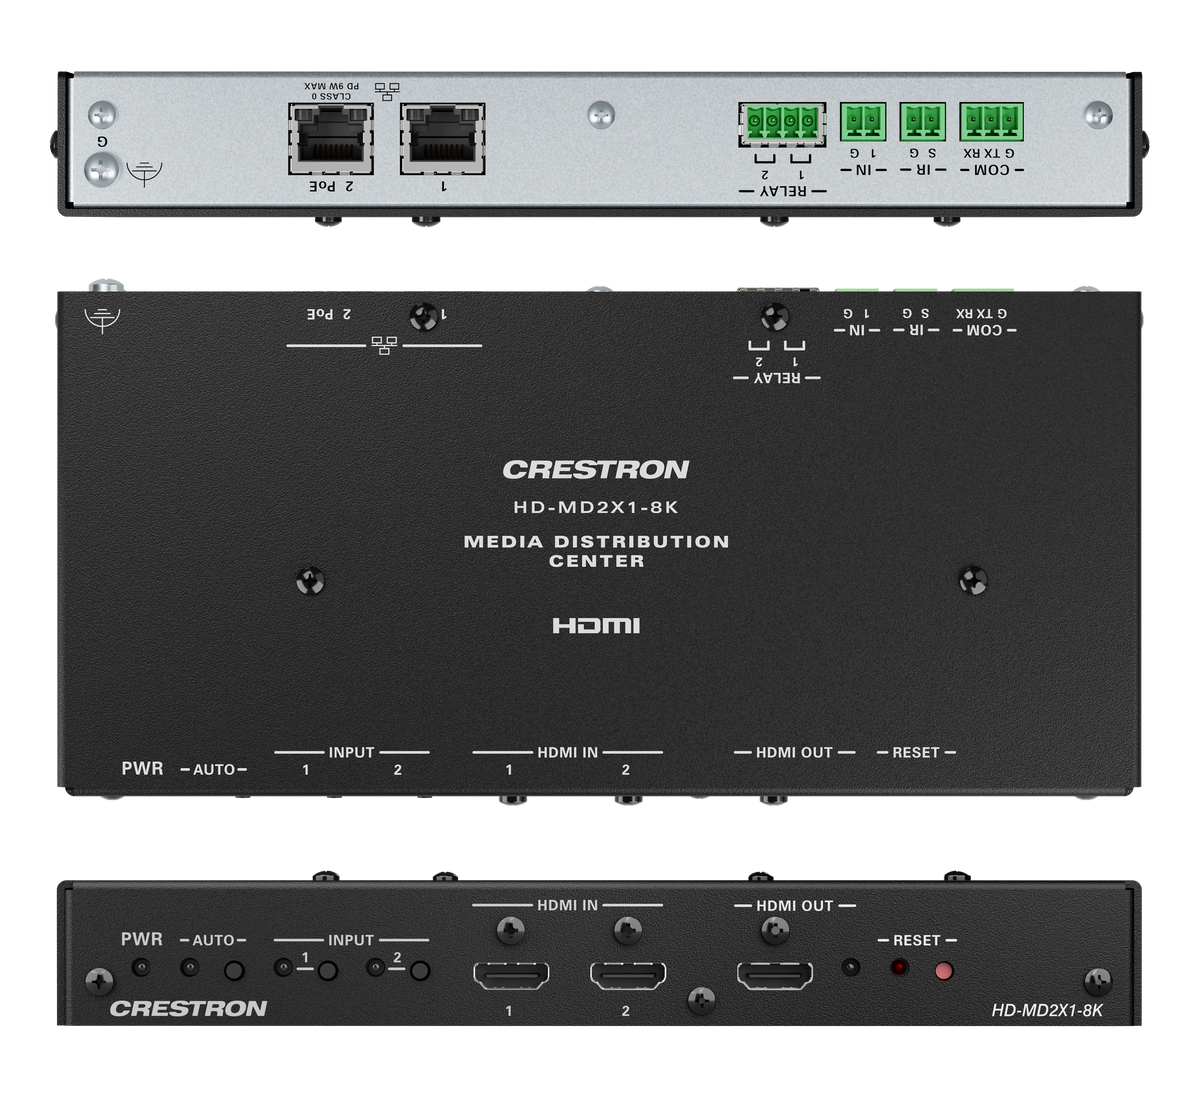This screenshot has width=1200, height=1098.
Task: Click the RELAY label on the rear panel
Action: pyautogui.click(x=783, y=191)
